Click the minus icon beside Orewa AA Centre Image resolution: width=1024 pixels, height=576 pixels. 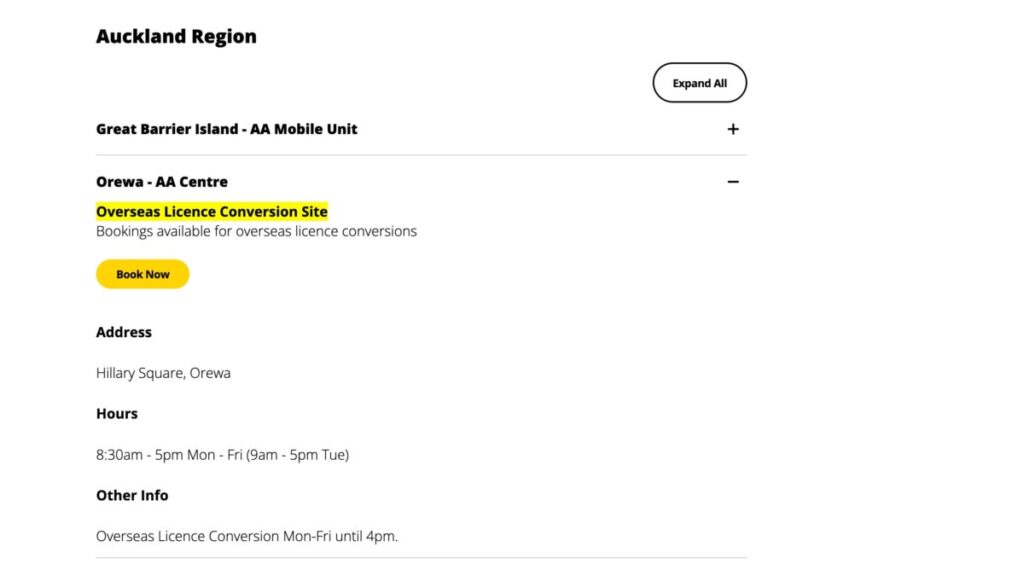733,181
